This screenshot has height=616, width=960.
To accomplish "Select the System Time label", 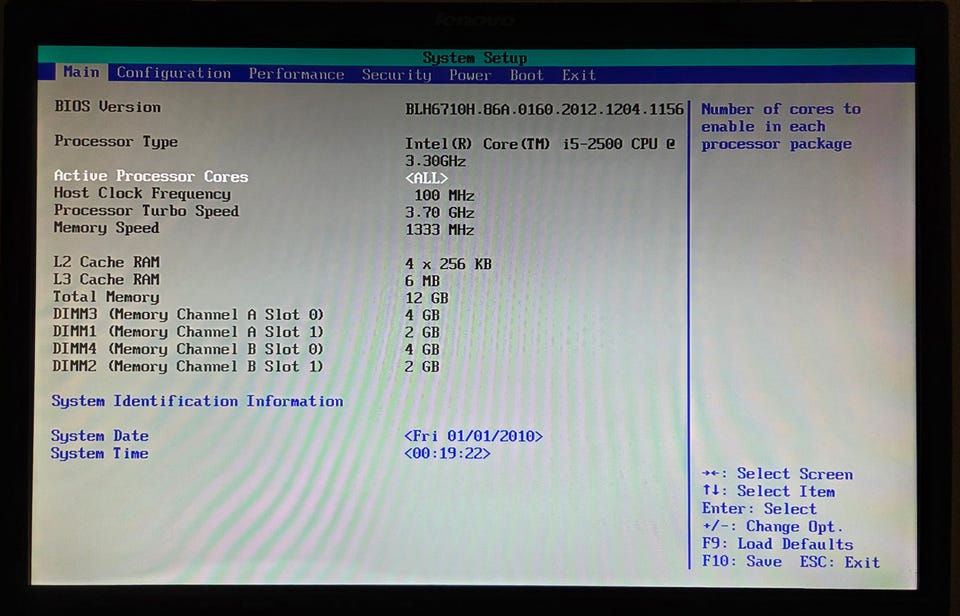I will (99, 454).
